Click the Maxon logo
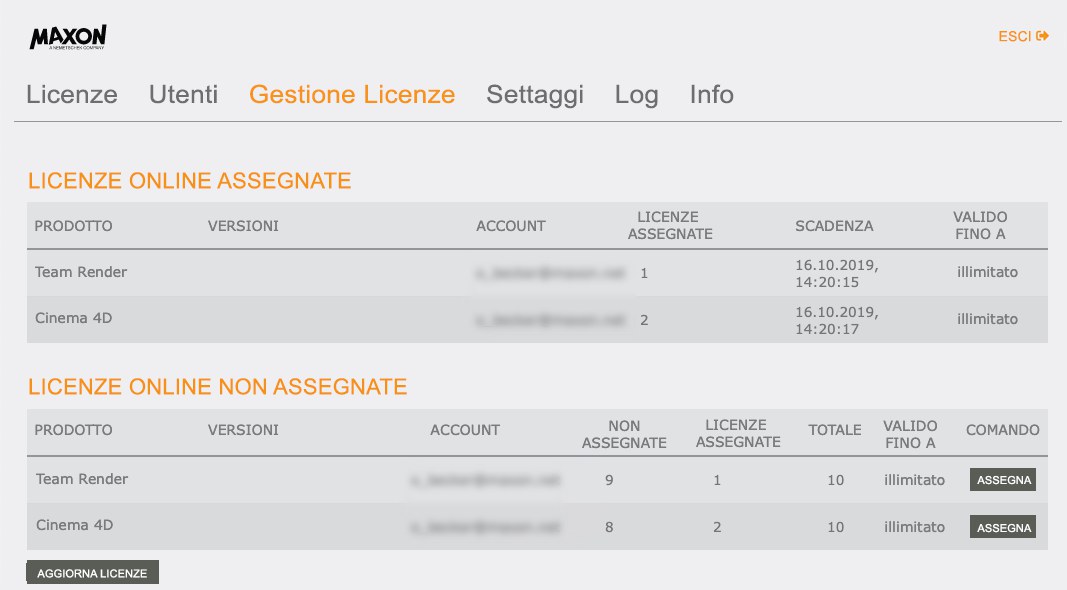 68,37
